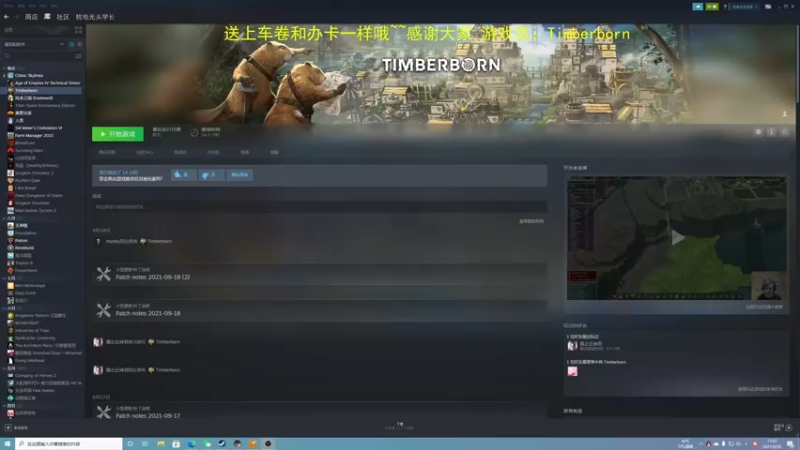Collapse the group containing Company of Heroes 2
The height and width of the screenshot is (450, 800).
5,368
